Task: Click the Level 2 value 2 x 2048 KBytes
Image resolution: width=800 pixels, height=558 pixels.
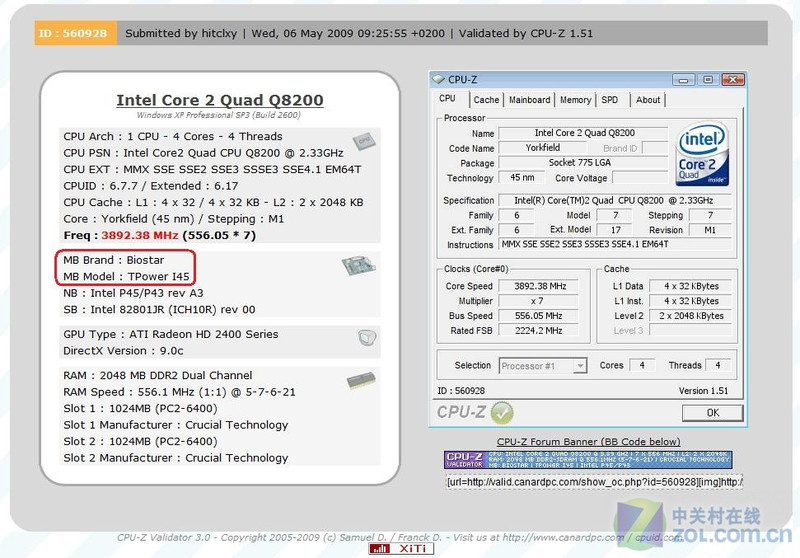Action: 691,316
